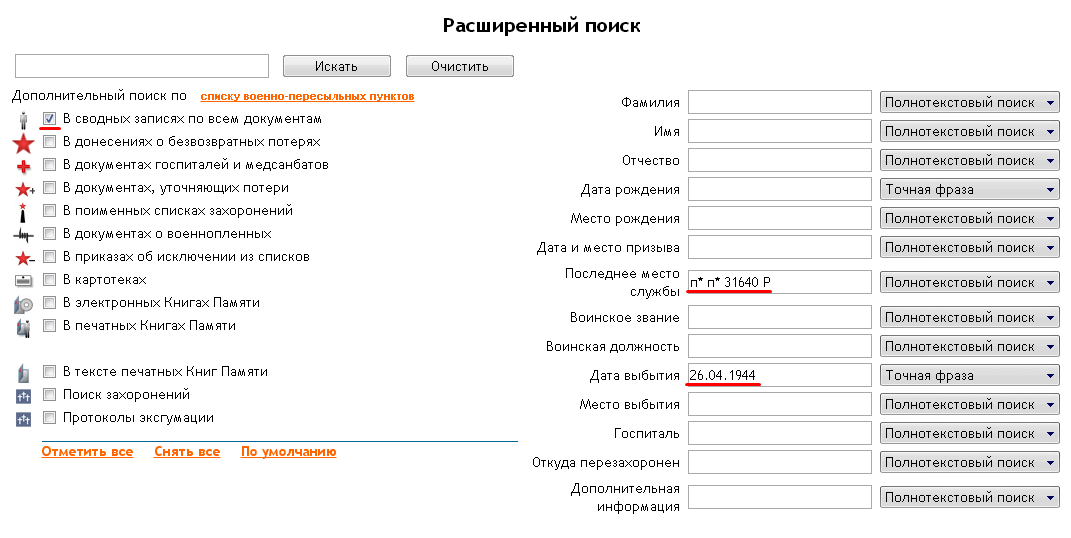Click the 'По умолчанию' link

288,452
